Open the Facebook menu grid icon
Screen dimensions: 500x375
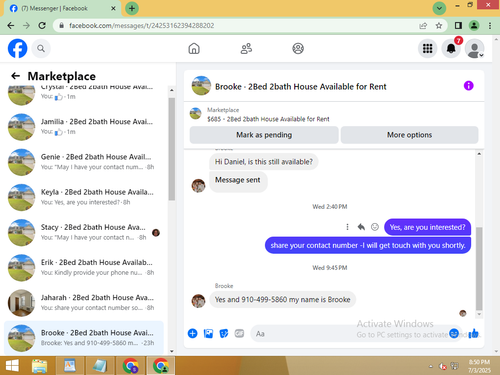tap(427, 49)
